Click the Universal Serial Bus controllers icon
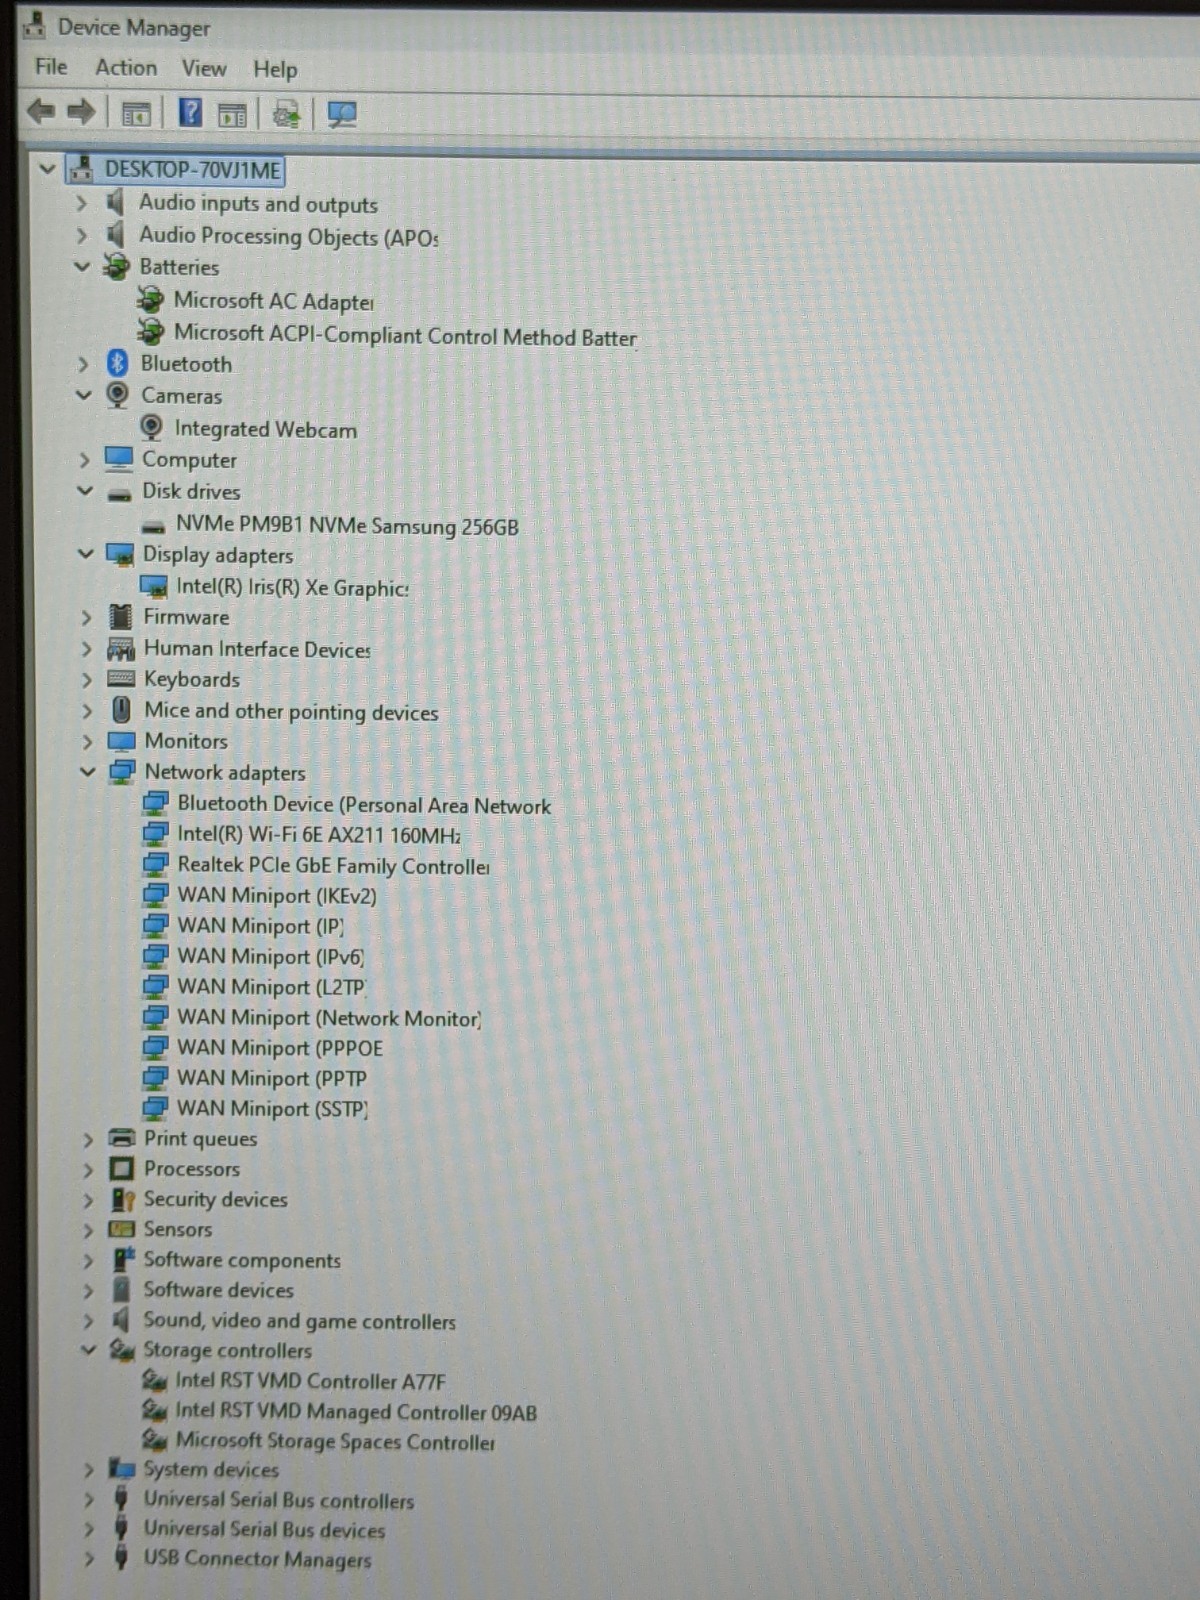 [121, 1499]
